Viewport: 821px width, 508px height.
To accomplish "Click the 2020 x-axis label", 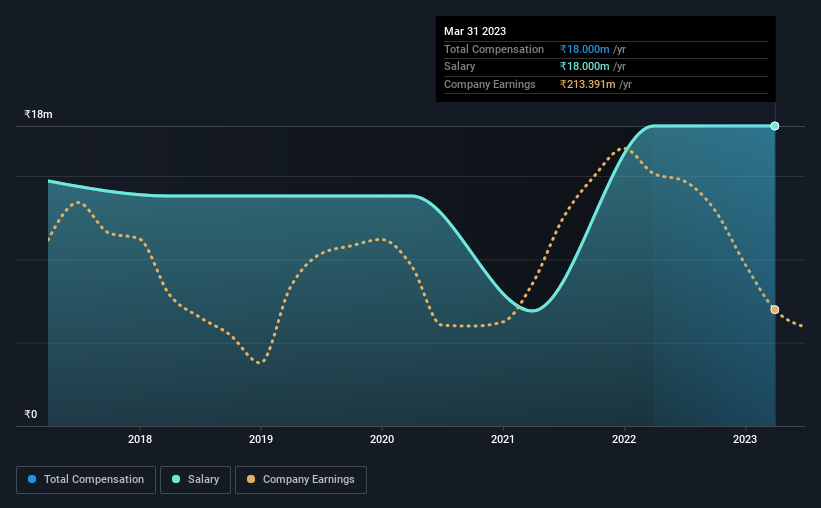I will 382,439.
